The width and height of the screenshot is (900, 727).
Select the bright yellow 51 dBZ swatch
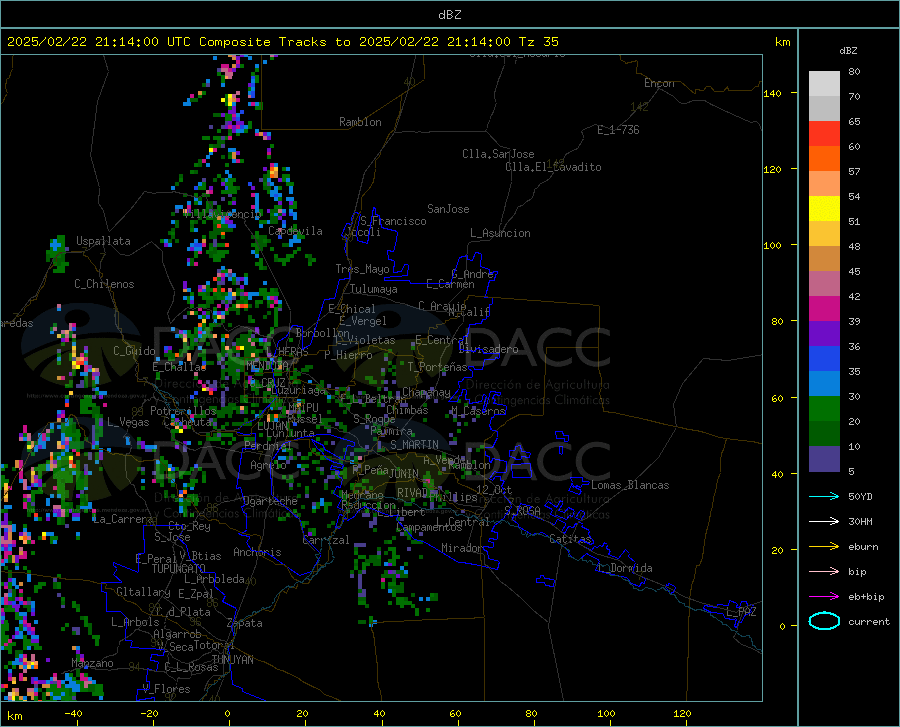[x=824, y=209]
